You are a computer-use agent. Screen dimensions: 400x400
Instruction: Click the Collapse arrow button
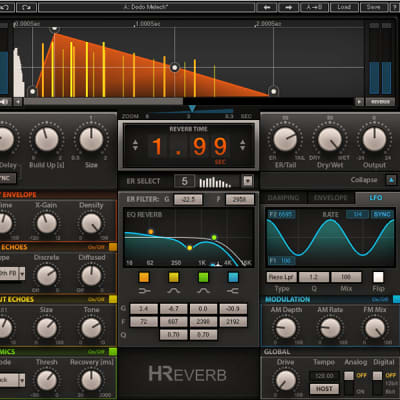pos(391,180)
